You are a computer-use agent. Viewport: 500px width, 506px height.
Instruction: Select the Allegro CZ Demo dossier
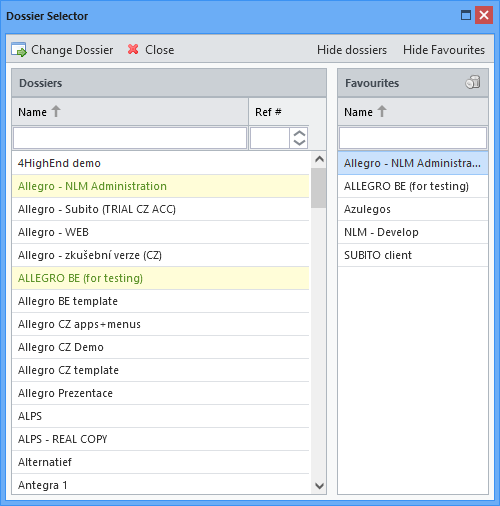(160, 347)
